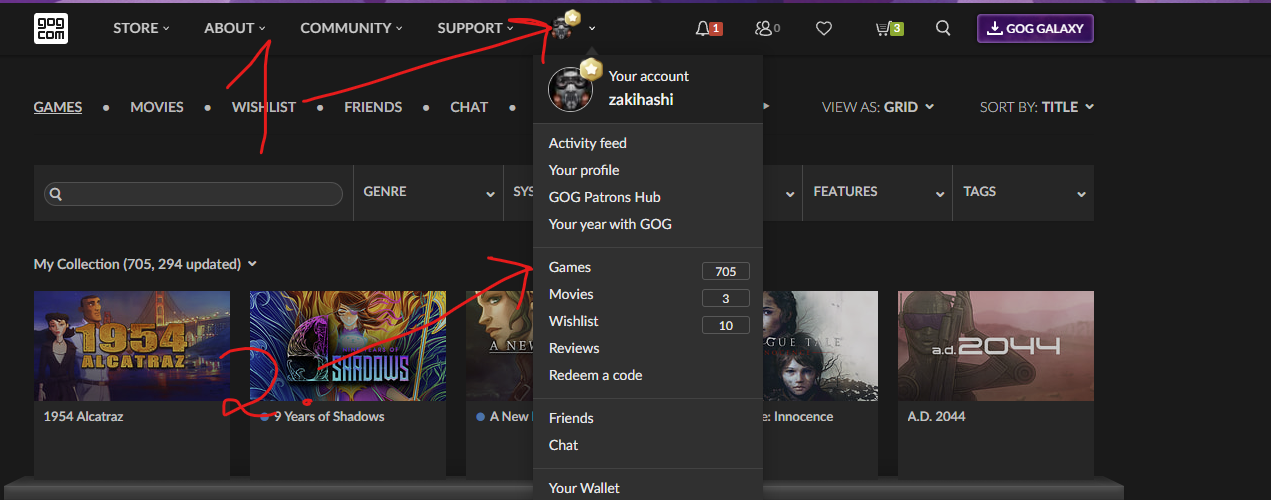
Task: Open the 9 Years of Shadows cover
Action: [x=348, y=346]
